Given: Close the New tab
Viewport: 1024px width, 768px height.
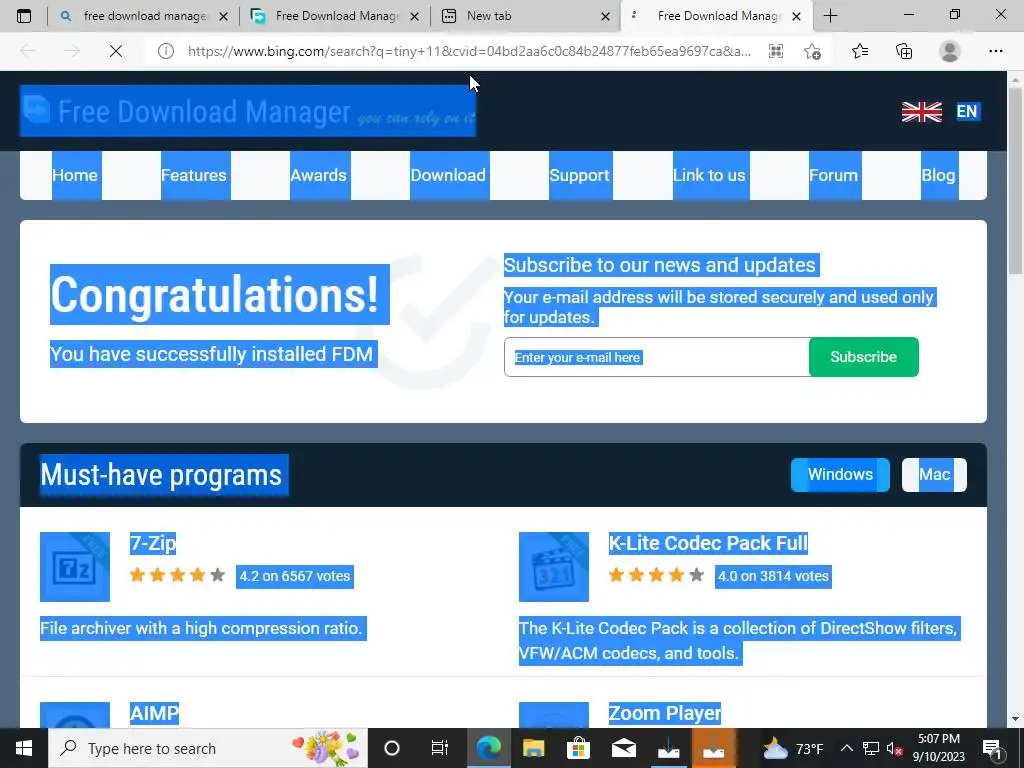Looking at the screenshot, I should tap(605, 16).
